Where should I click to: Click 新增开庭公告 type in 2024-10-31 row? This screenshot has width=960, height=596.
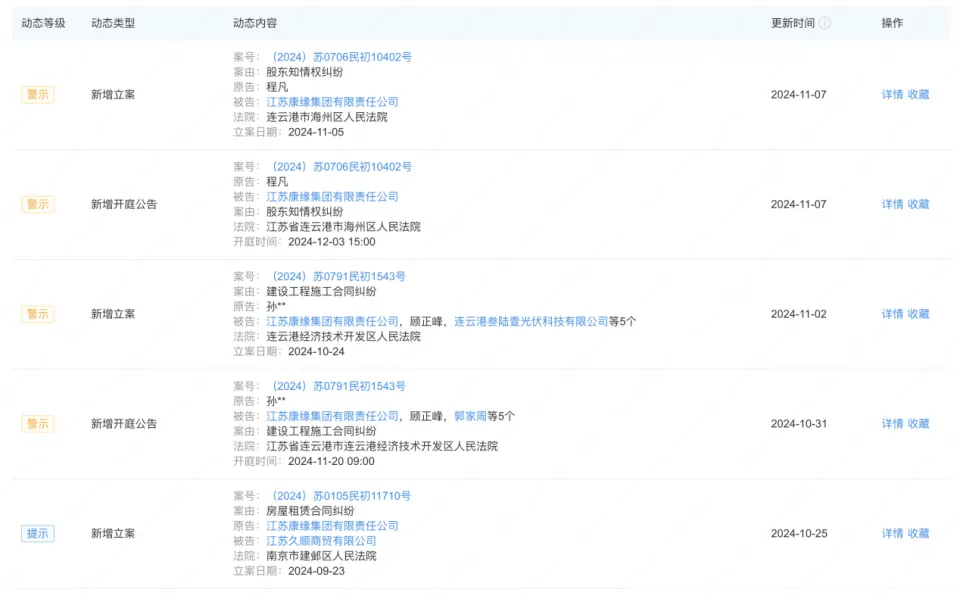(124, 423)
